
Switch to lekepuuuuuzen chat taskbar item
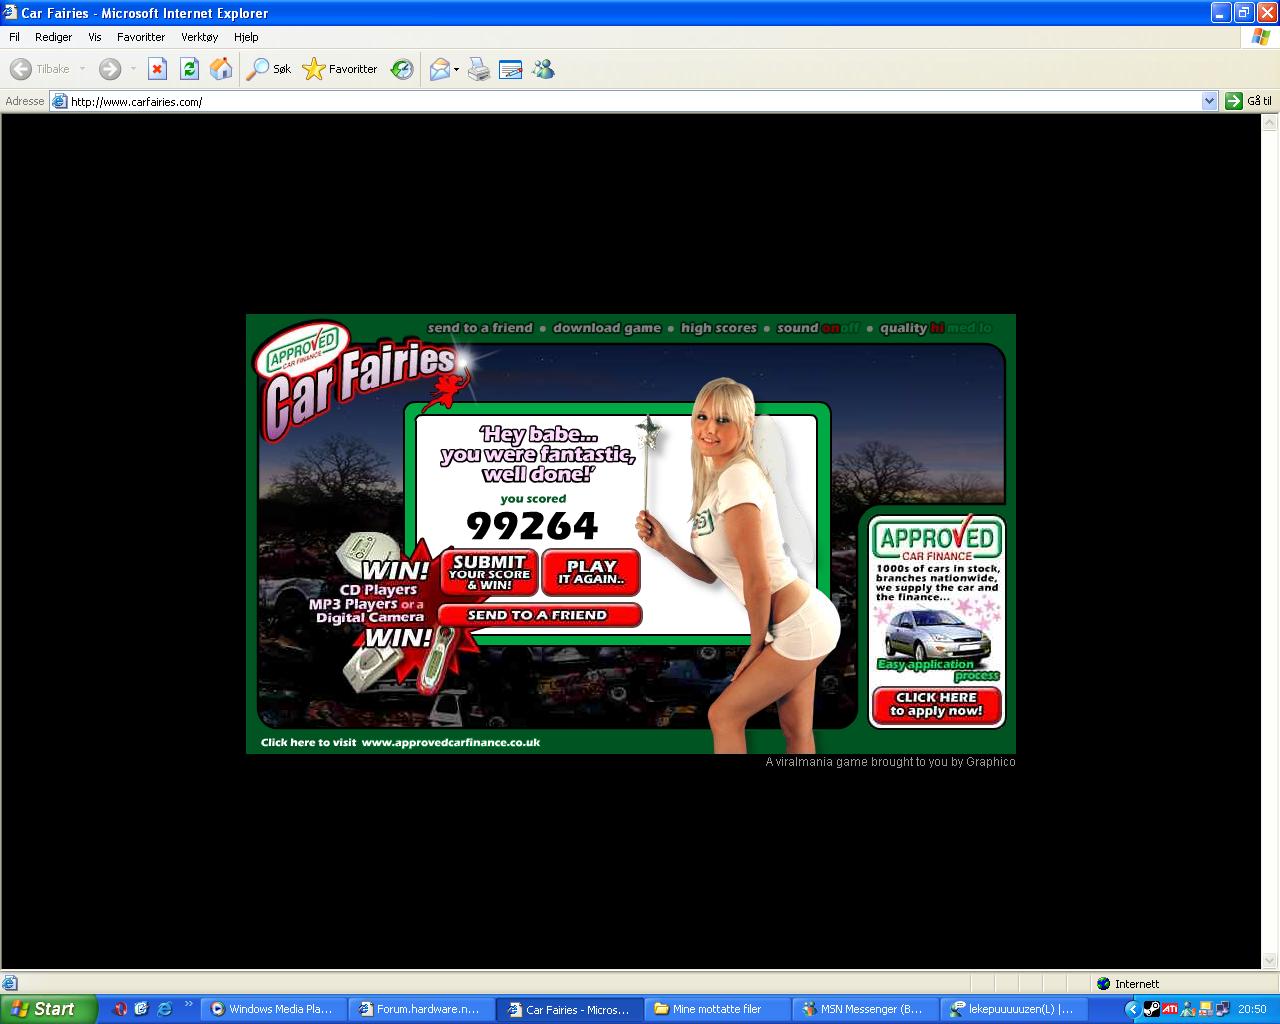click(1012, 1009)
